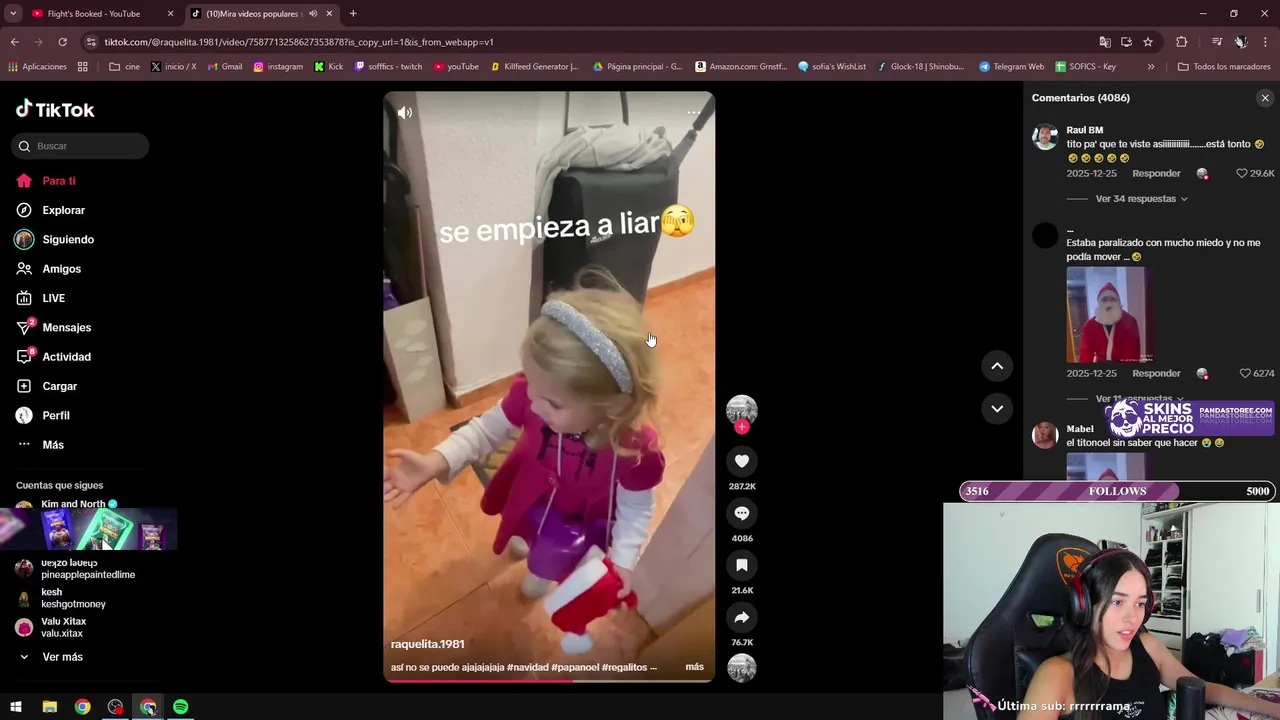
Task: Open the cine bookmarks folder
Action: [125, 67]
